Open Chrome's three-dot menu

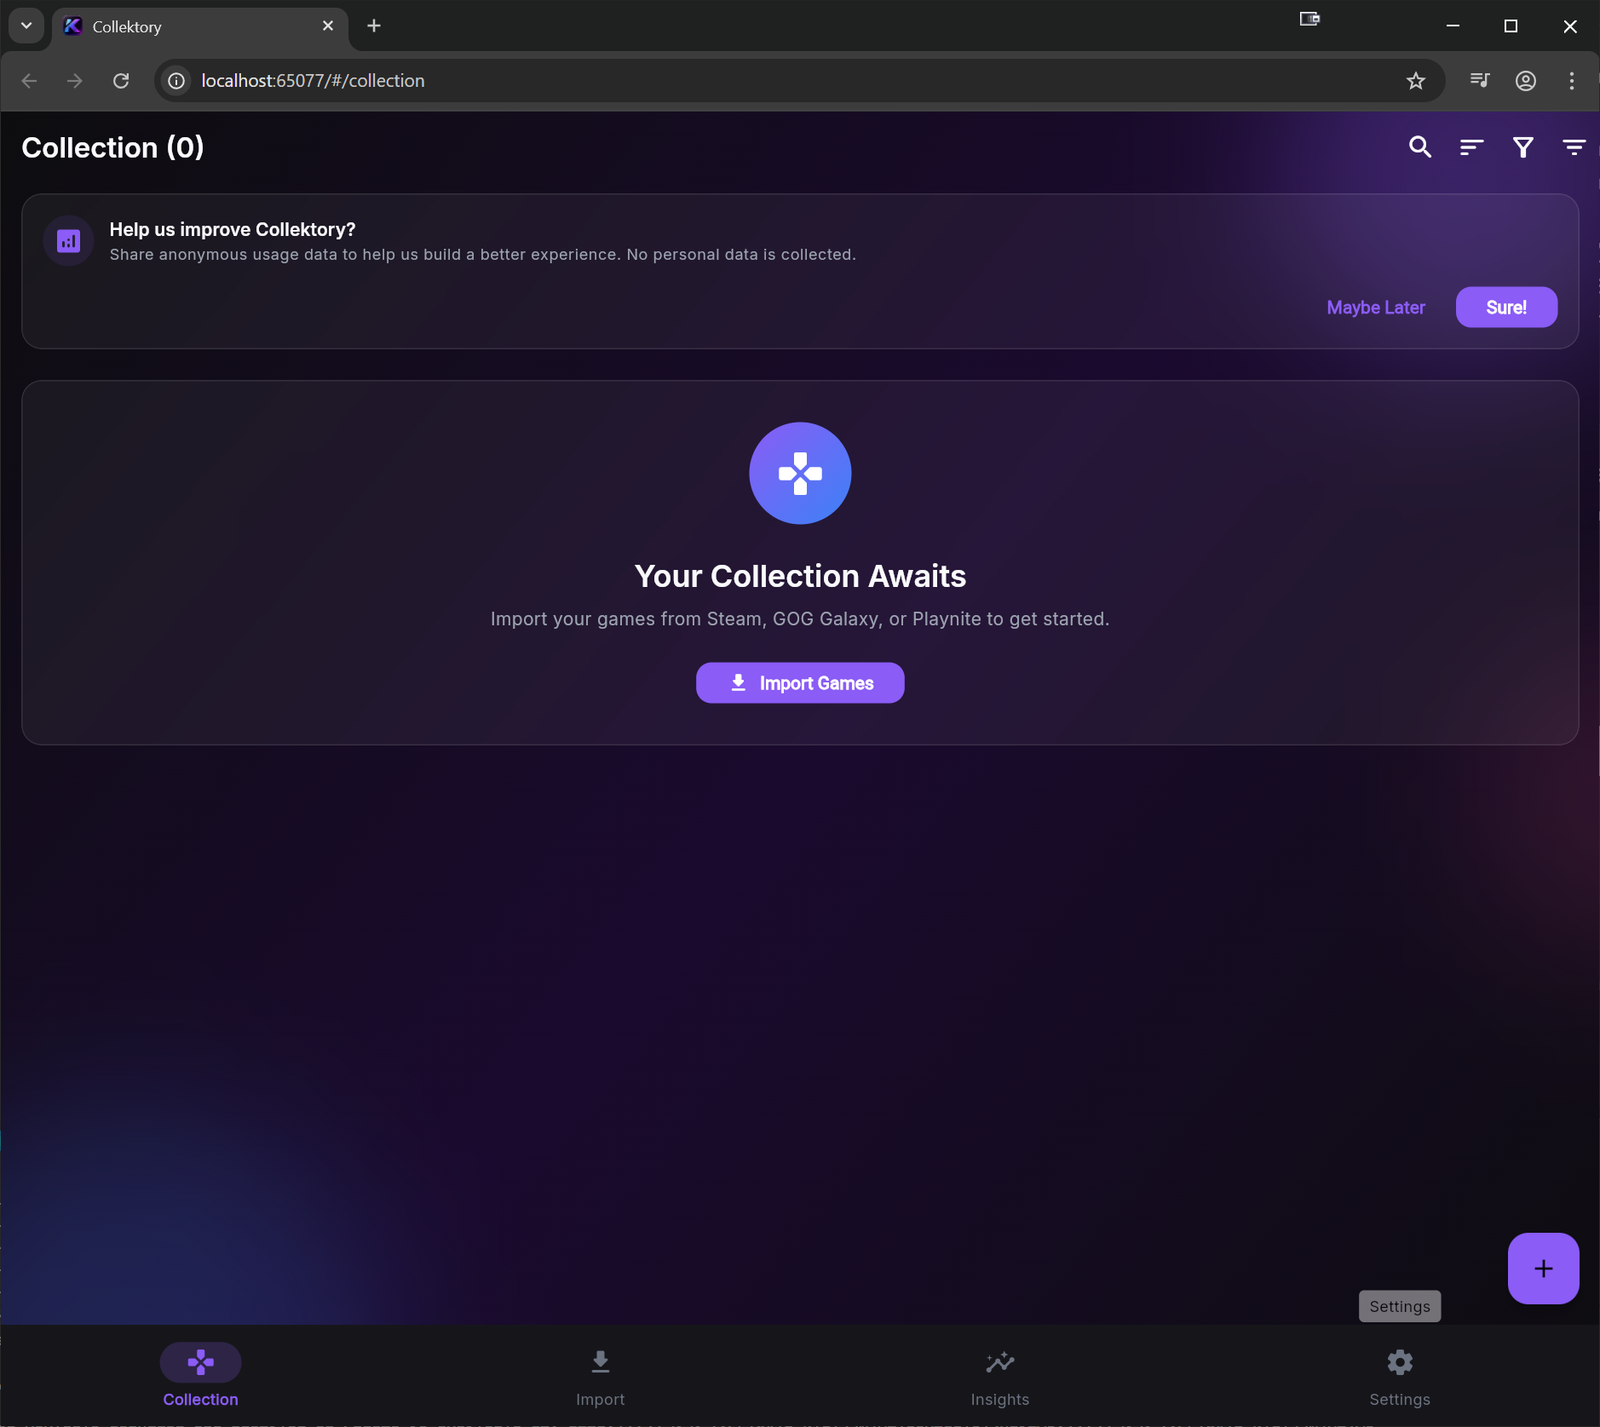(1571, 81)
